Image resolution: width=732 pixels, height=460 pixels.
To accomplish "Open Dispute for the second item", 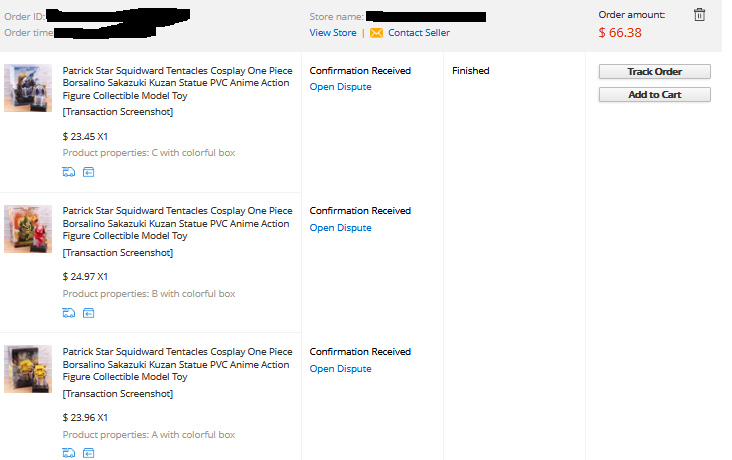I will click(x=340, y=227).
